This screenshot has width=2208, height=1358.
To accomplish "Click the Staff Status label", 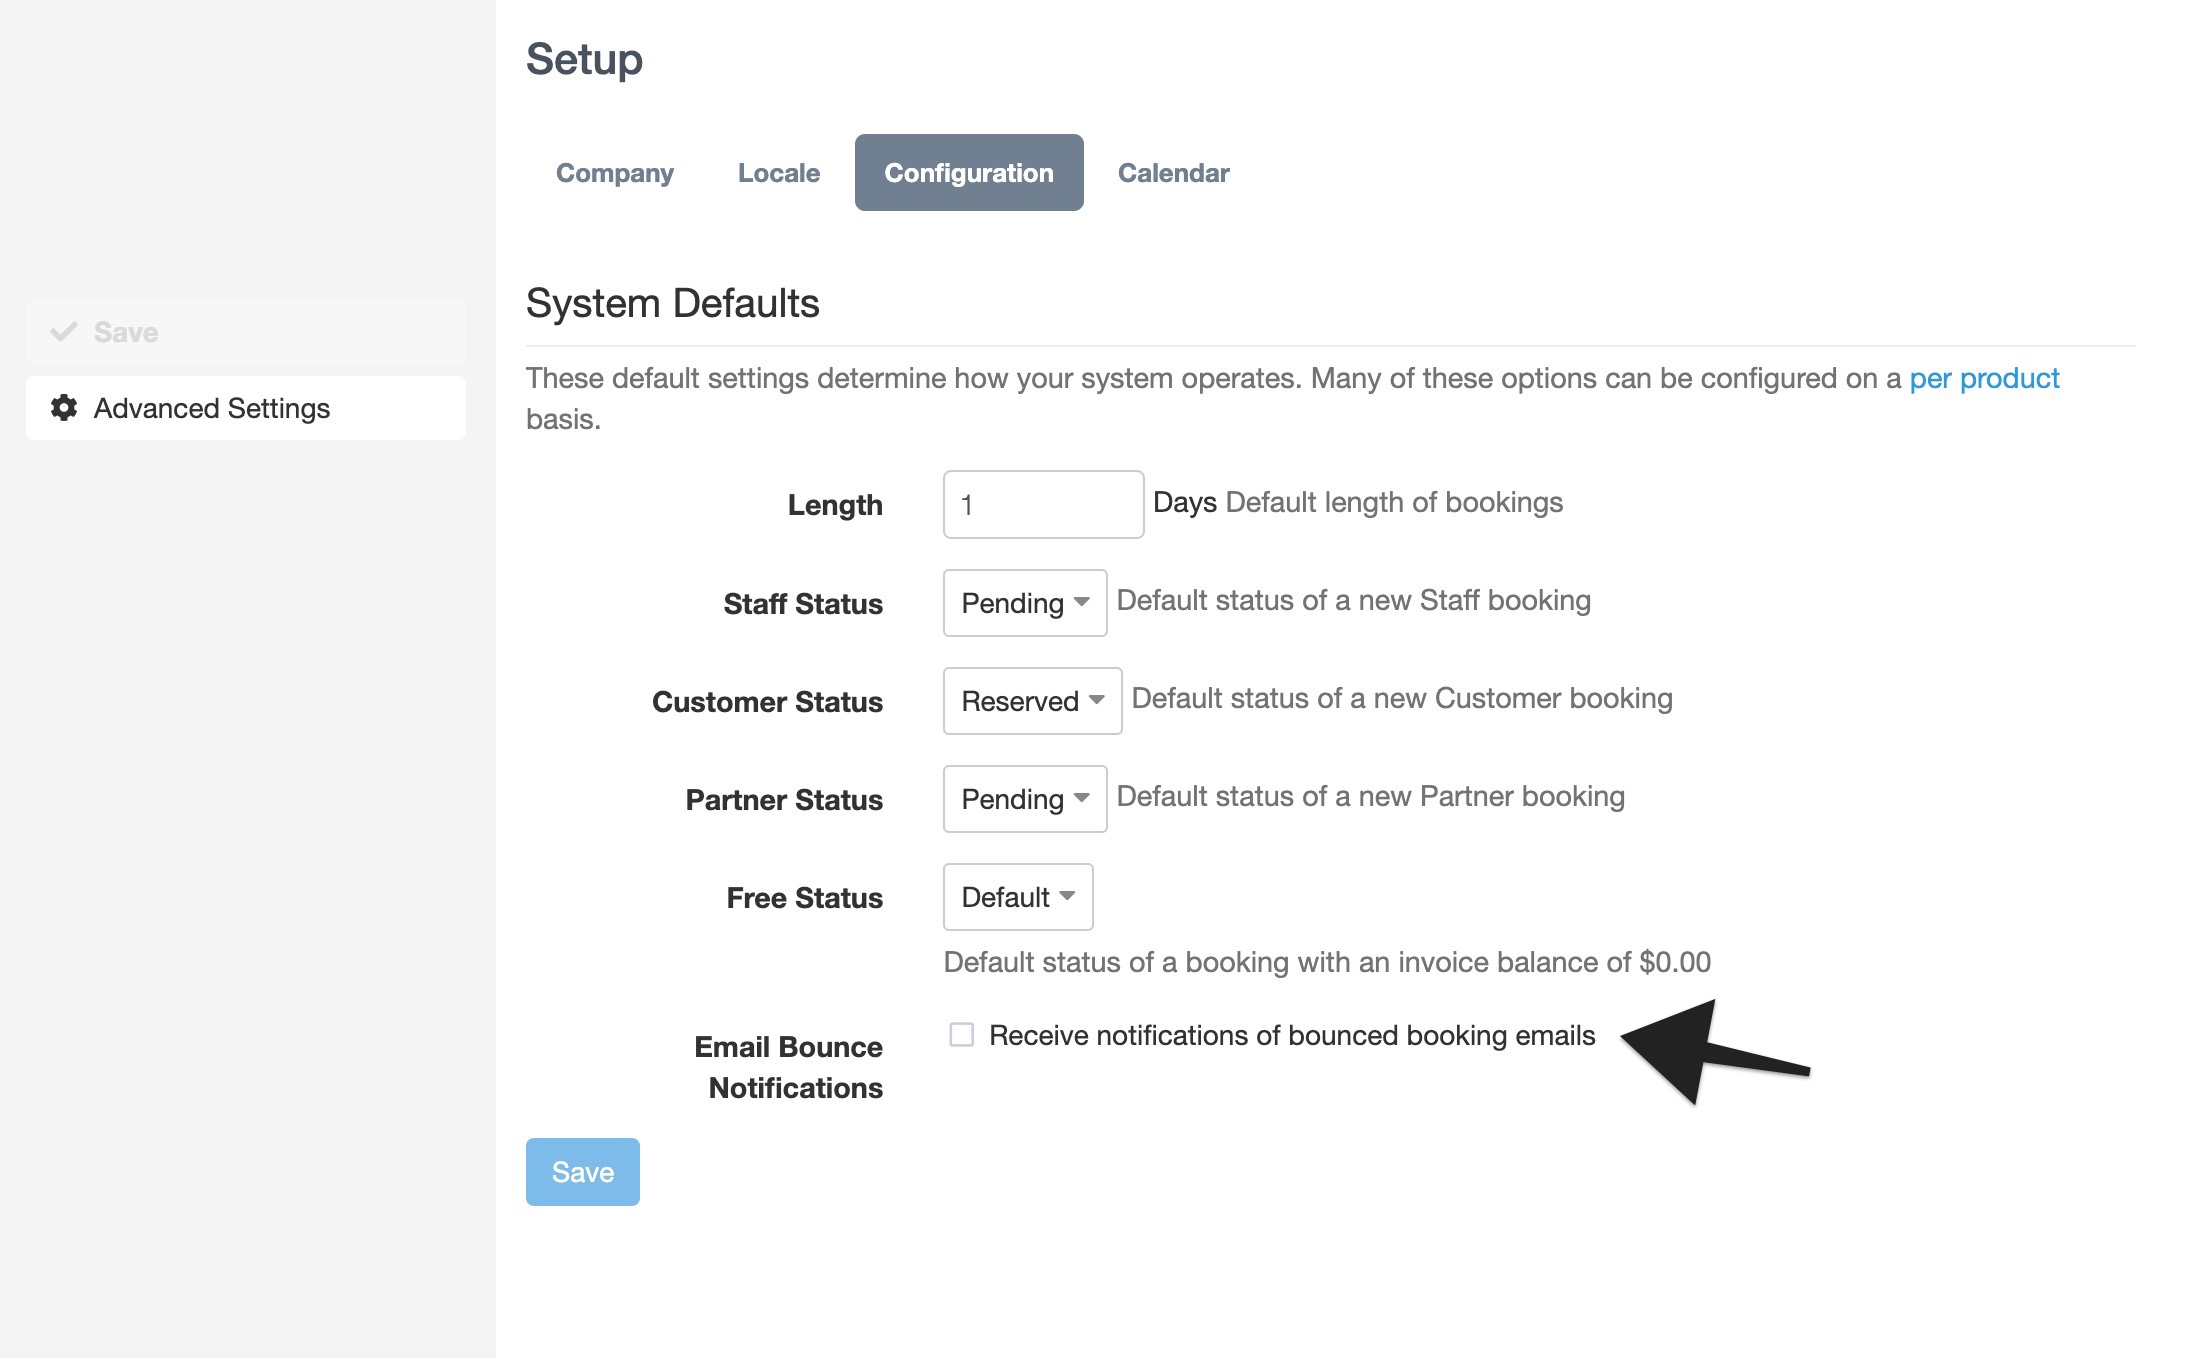I will (x=803, y=604).
